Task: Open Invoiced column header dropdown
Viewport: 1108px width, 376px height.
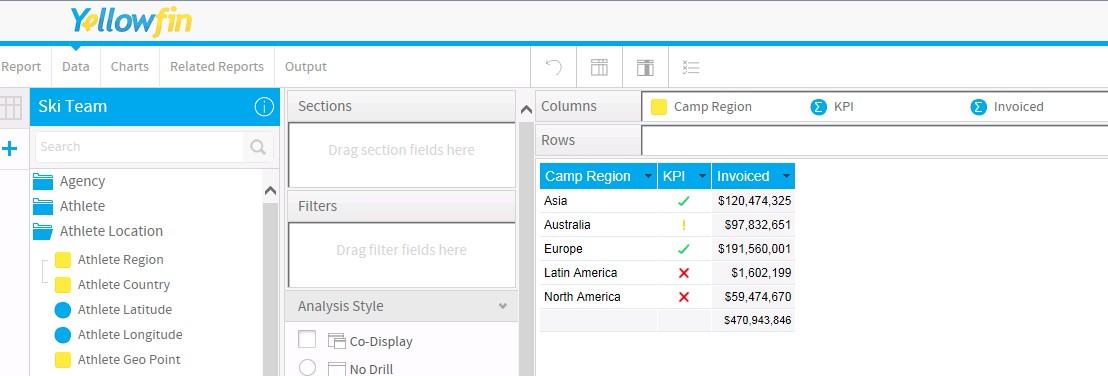Action: click(x=785, y=176)
